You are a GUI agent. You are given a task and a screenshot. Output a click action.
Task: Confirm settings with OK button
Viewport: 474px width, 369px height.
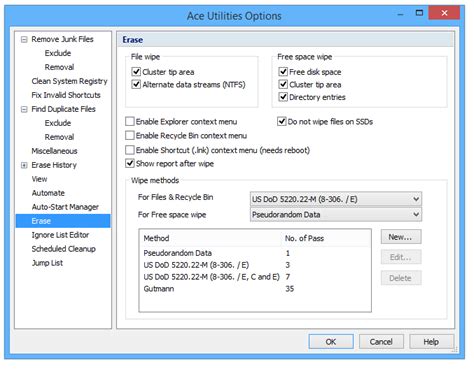(331, 342)
